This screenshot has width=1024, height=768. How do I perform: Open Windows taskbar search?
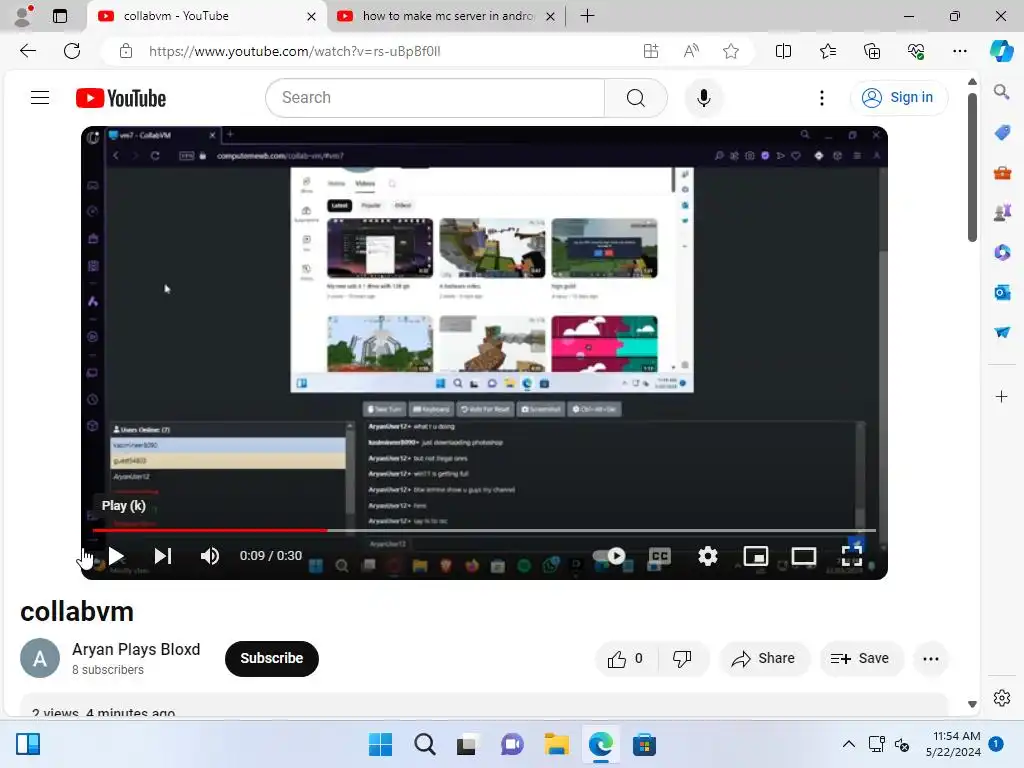[x=424, y=744]
